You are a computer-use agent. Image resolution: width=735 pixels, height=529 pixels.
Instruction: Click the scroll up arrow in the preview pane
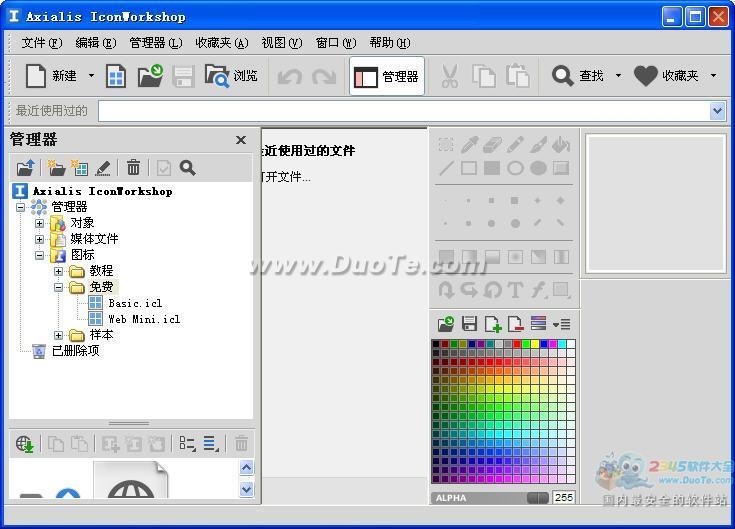pyautogui.click(x=247, y=467)
